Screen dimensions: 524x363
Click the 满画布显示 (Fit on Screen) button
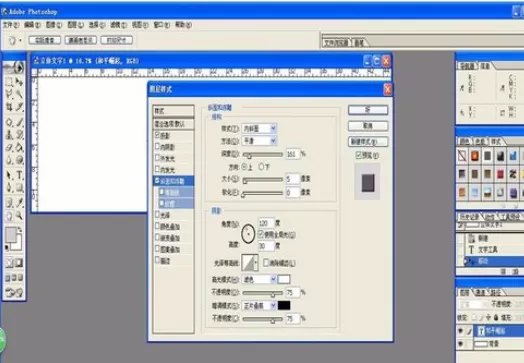pyautogui.click(x=81, y=40)
